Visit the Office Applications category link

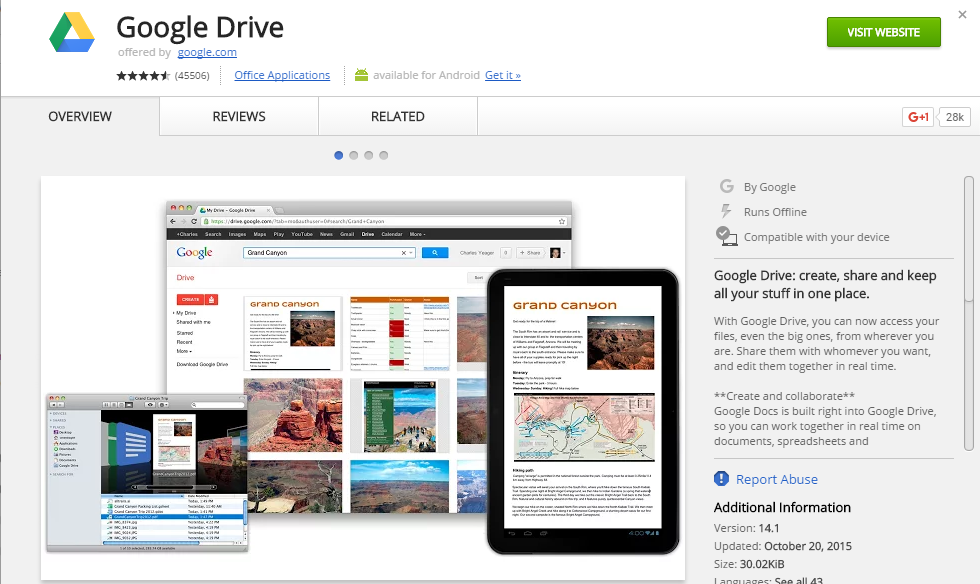coord(281,74)
